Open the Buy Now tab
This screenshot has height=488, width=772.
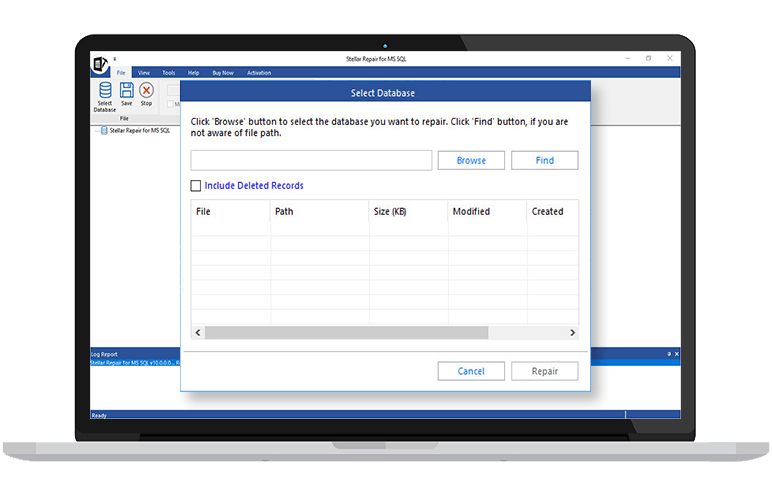click(223, 72)
